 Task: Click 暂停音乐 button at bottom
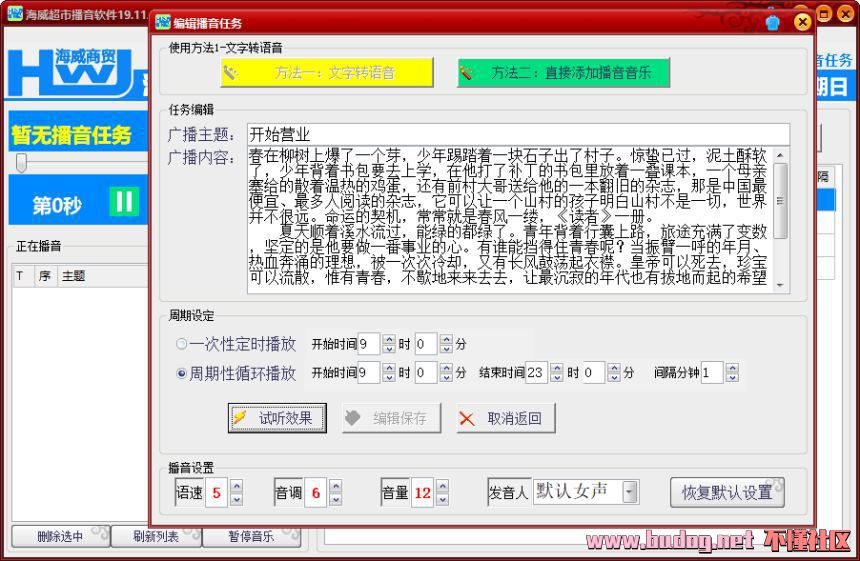pyautogui.click(x=250, y=537)
